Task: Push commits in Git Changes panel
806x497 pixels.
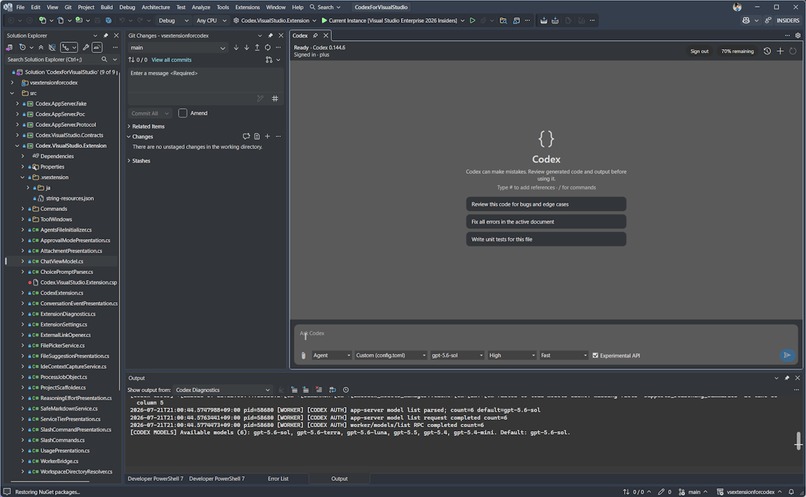Action: 257,47
